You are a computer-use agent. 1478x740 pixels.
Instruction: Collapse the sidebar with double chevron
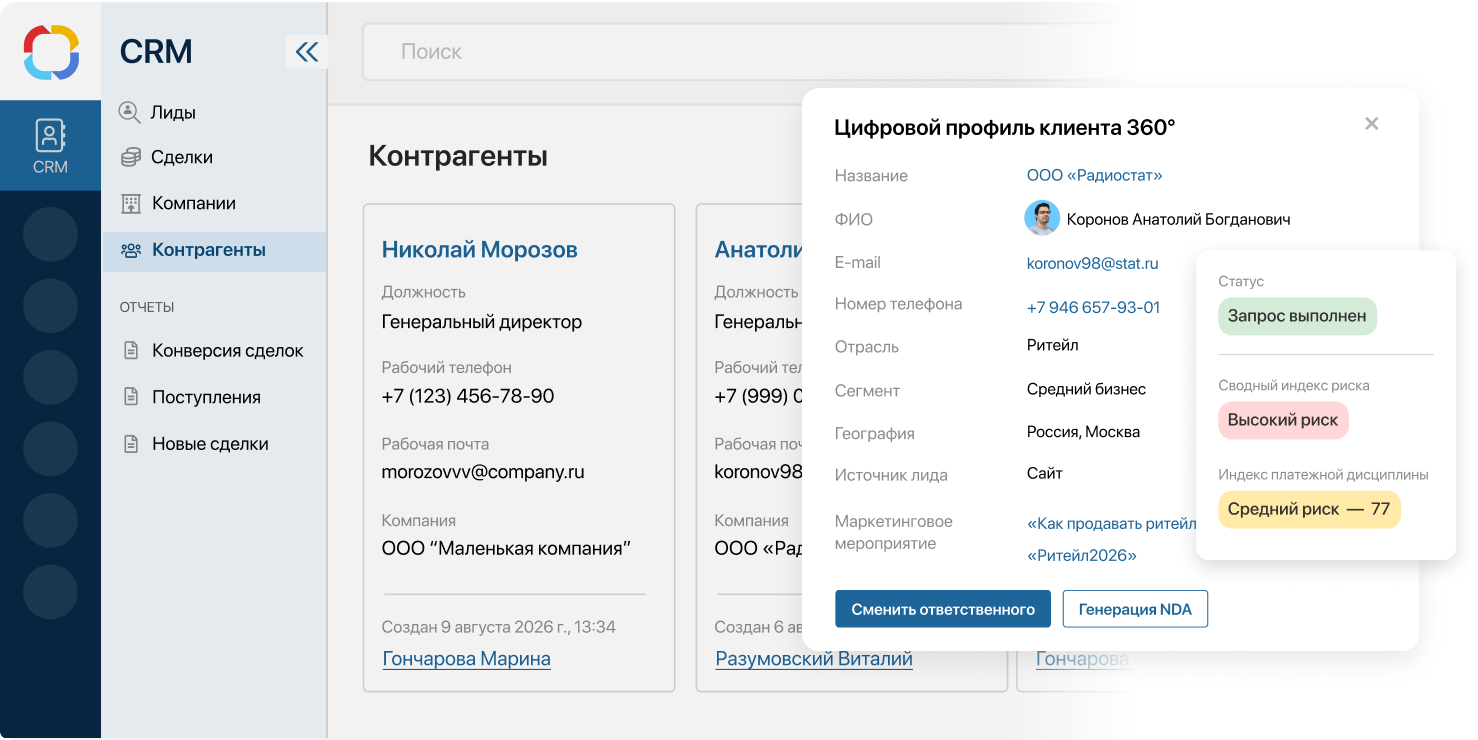307,51
